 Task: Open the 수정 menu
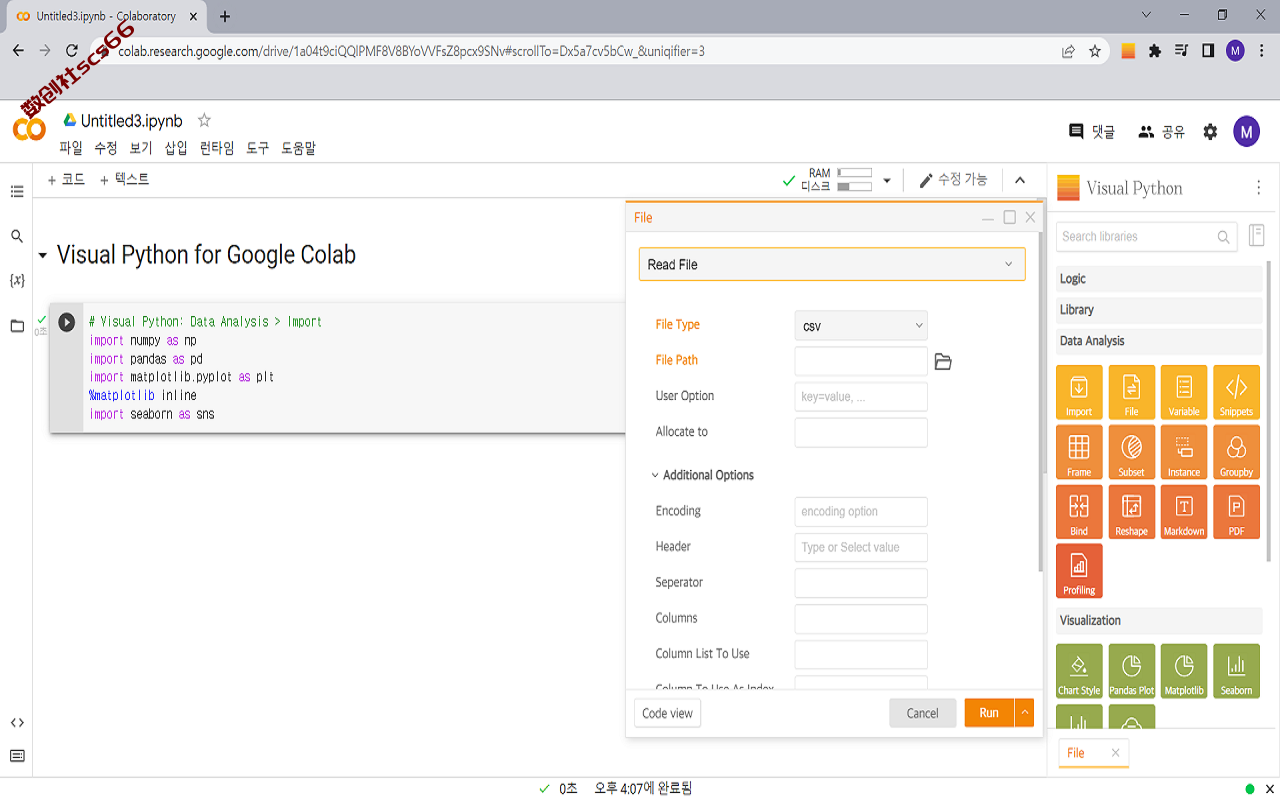(x=106, y=148)
